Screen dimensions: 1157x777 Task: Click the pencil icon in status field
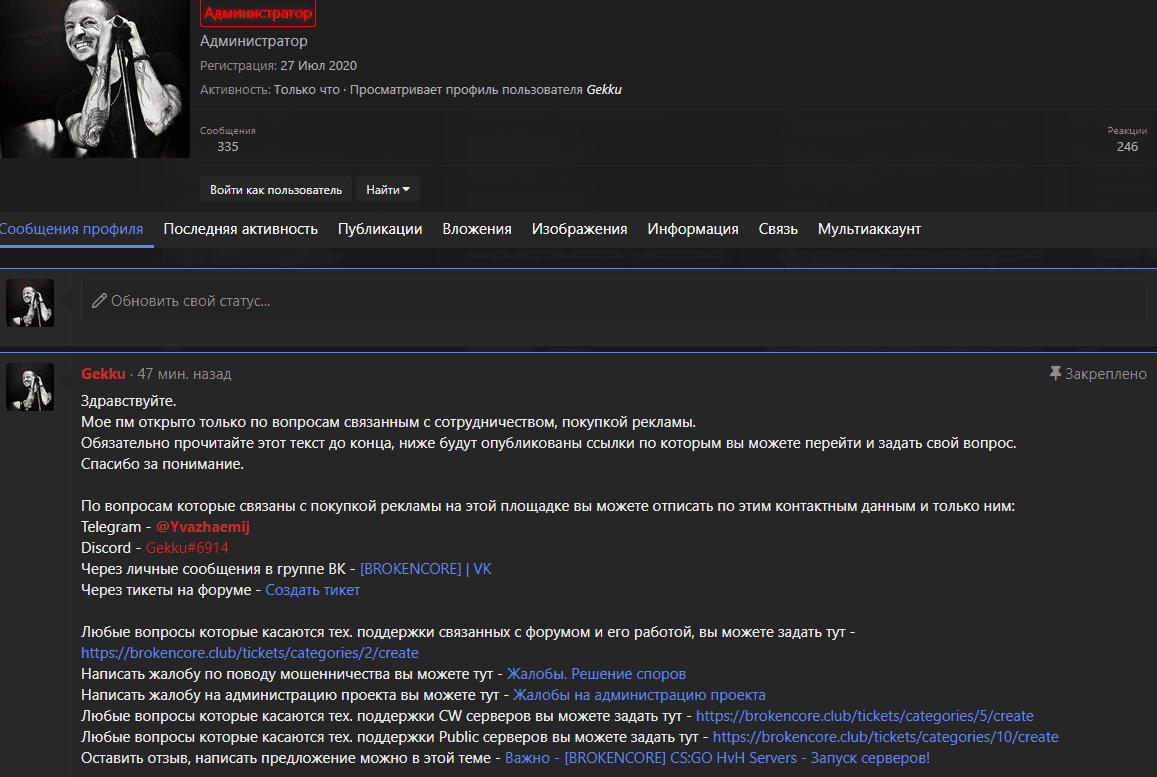coord(99,300)
